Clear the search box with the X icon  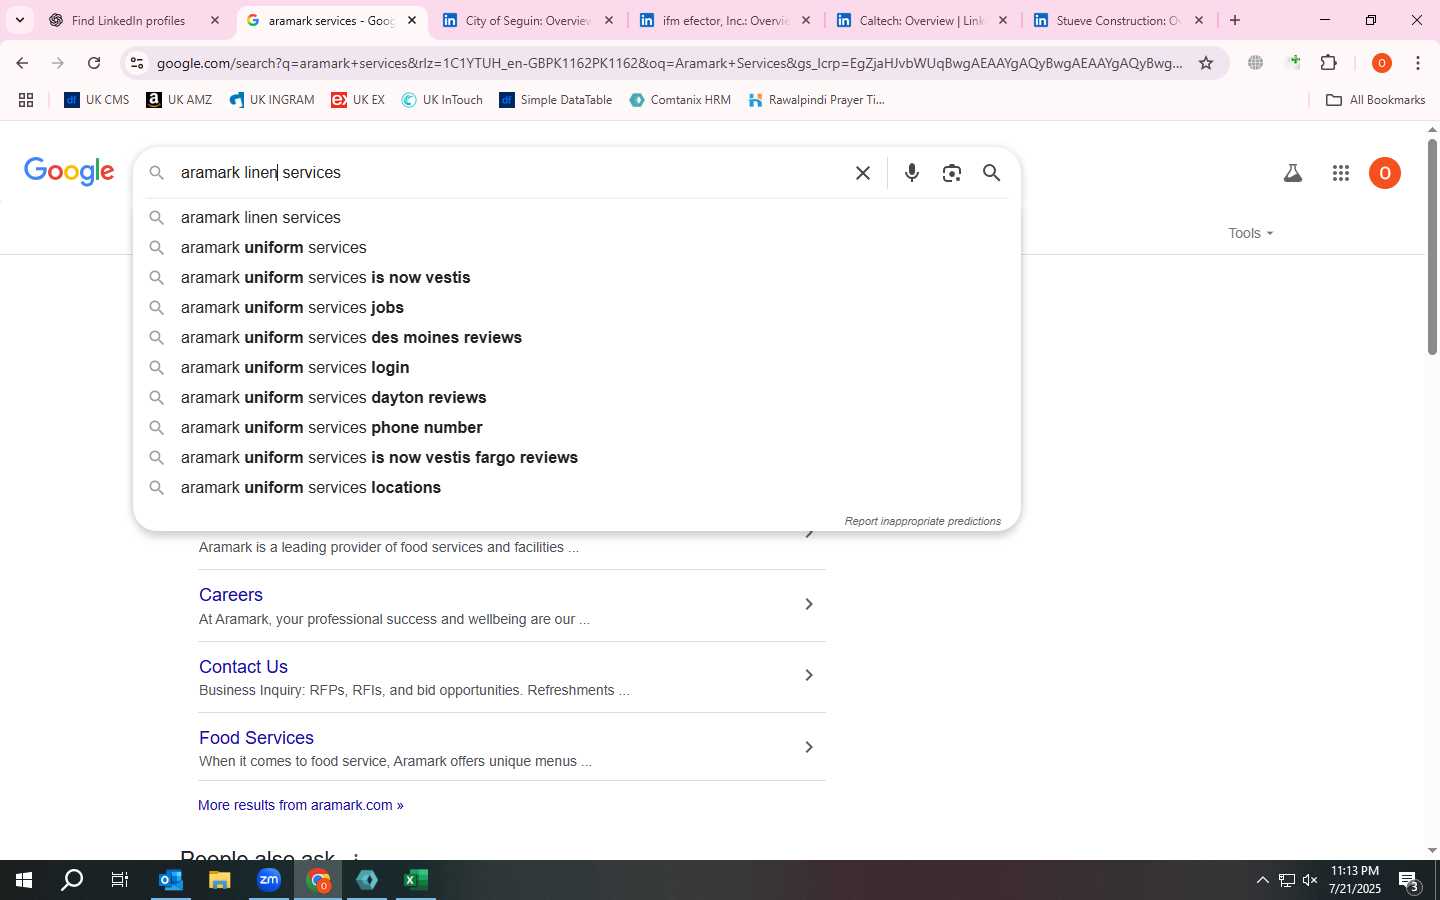863,173
